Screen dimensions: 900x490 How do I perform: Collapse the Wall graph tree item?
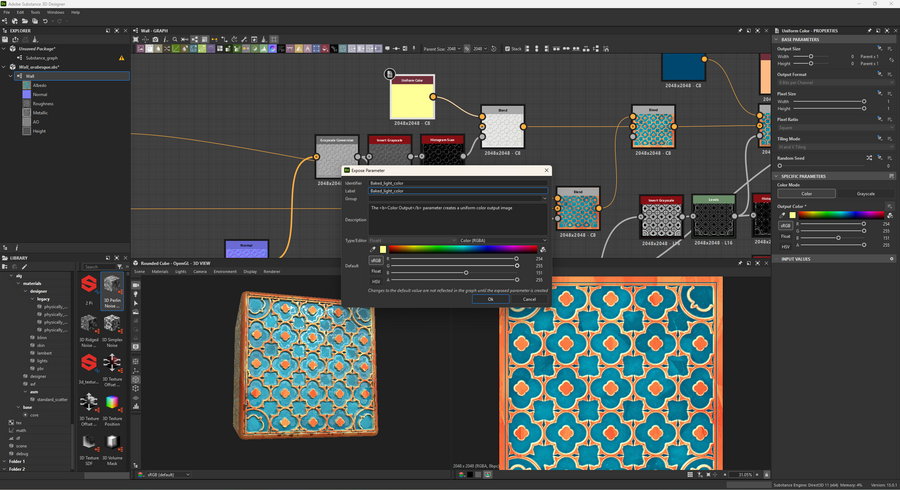11,76
